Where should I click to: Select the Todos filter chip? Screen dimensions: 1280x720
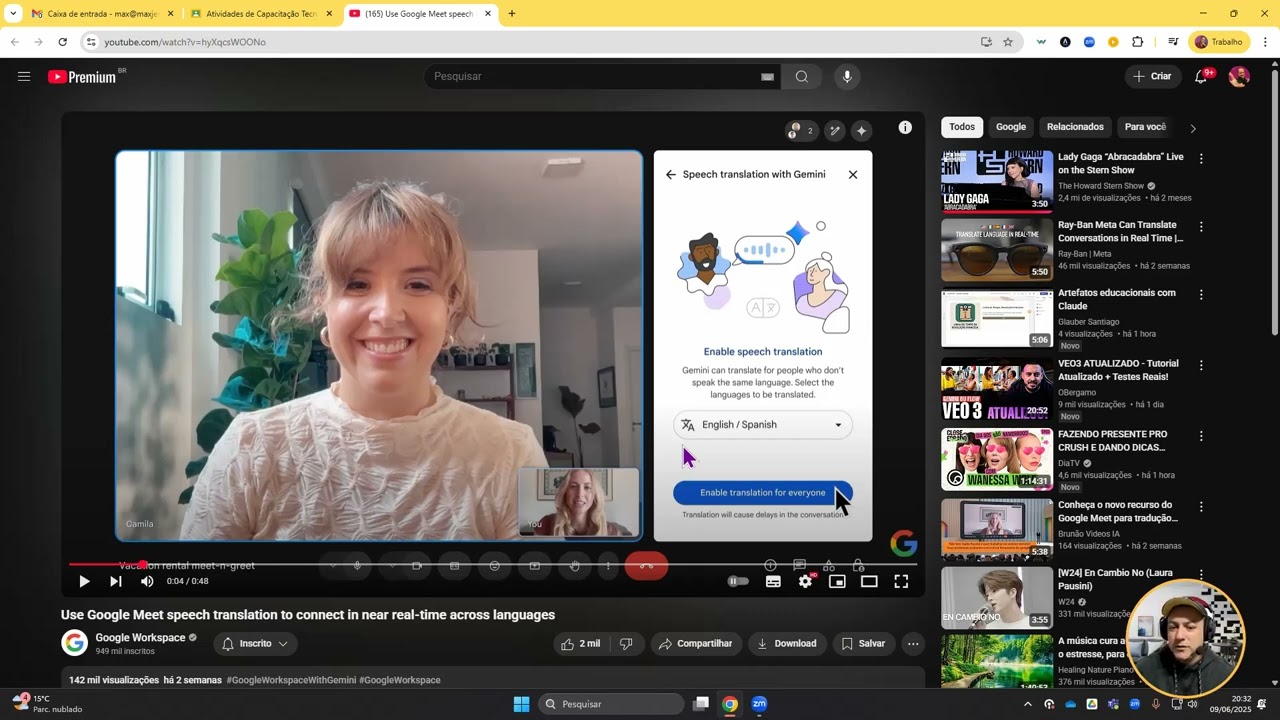tap(962, 127)
